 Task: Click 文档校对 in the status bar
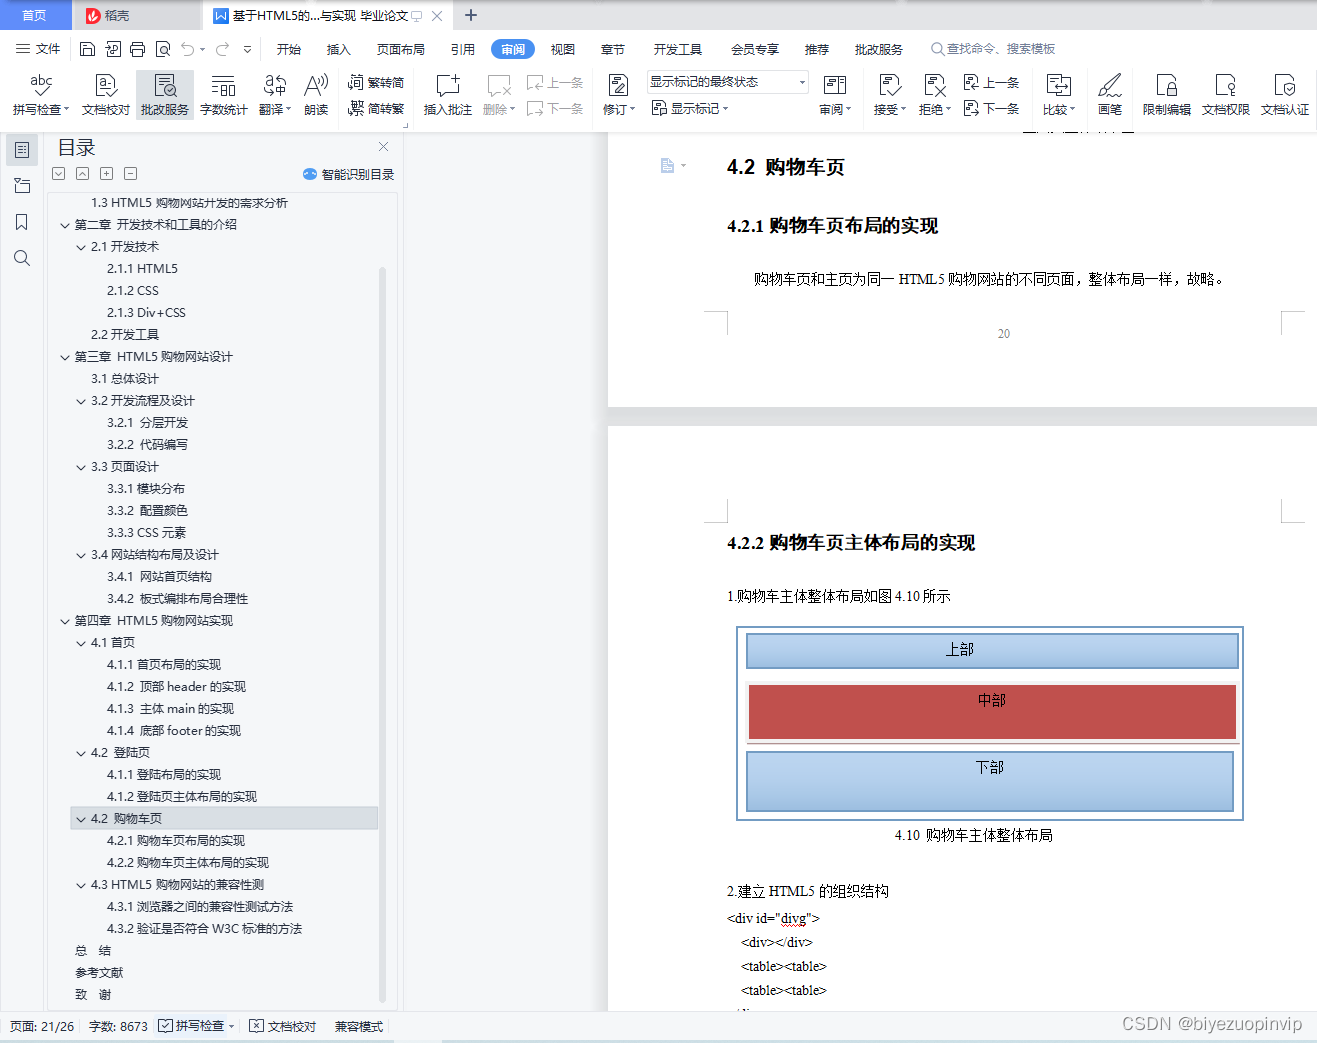pyautogui.click(x=282, y=1026)
